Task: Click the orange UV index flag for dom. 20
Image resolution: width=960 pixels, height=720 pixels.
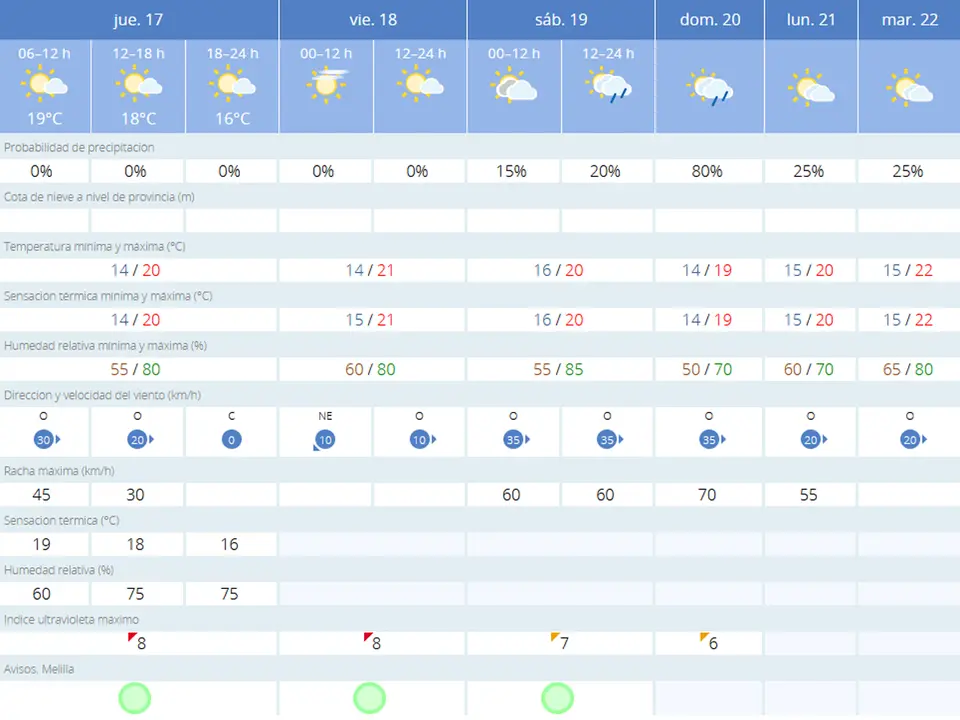Action: point(705,637)
